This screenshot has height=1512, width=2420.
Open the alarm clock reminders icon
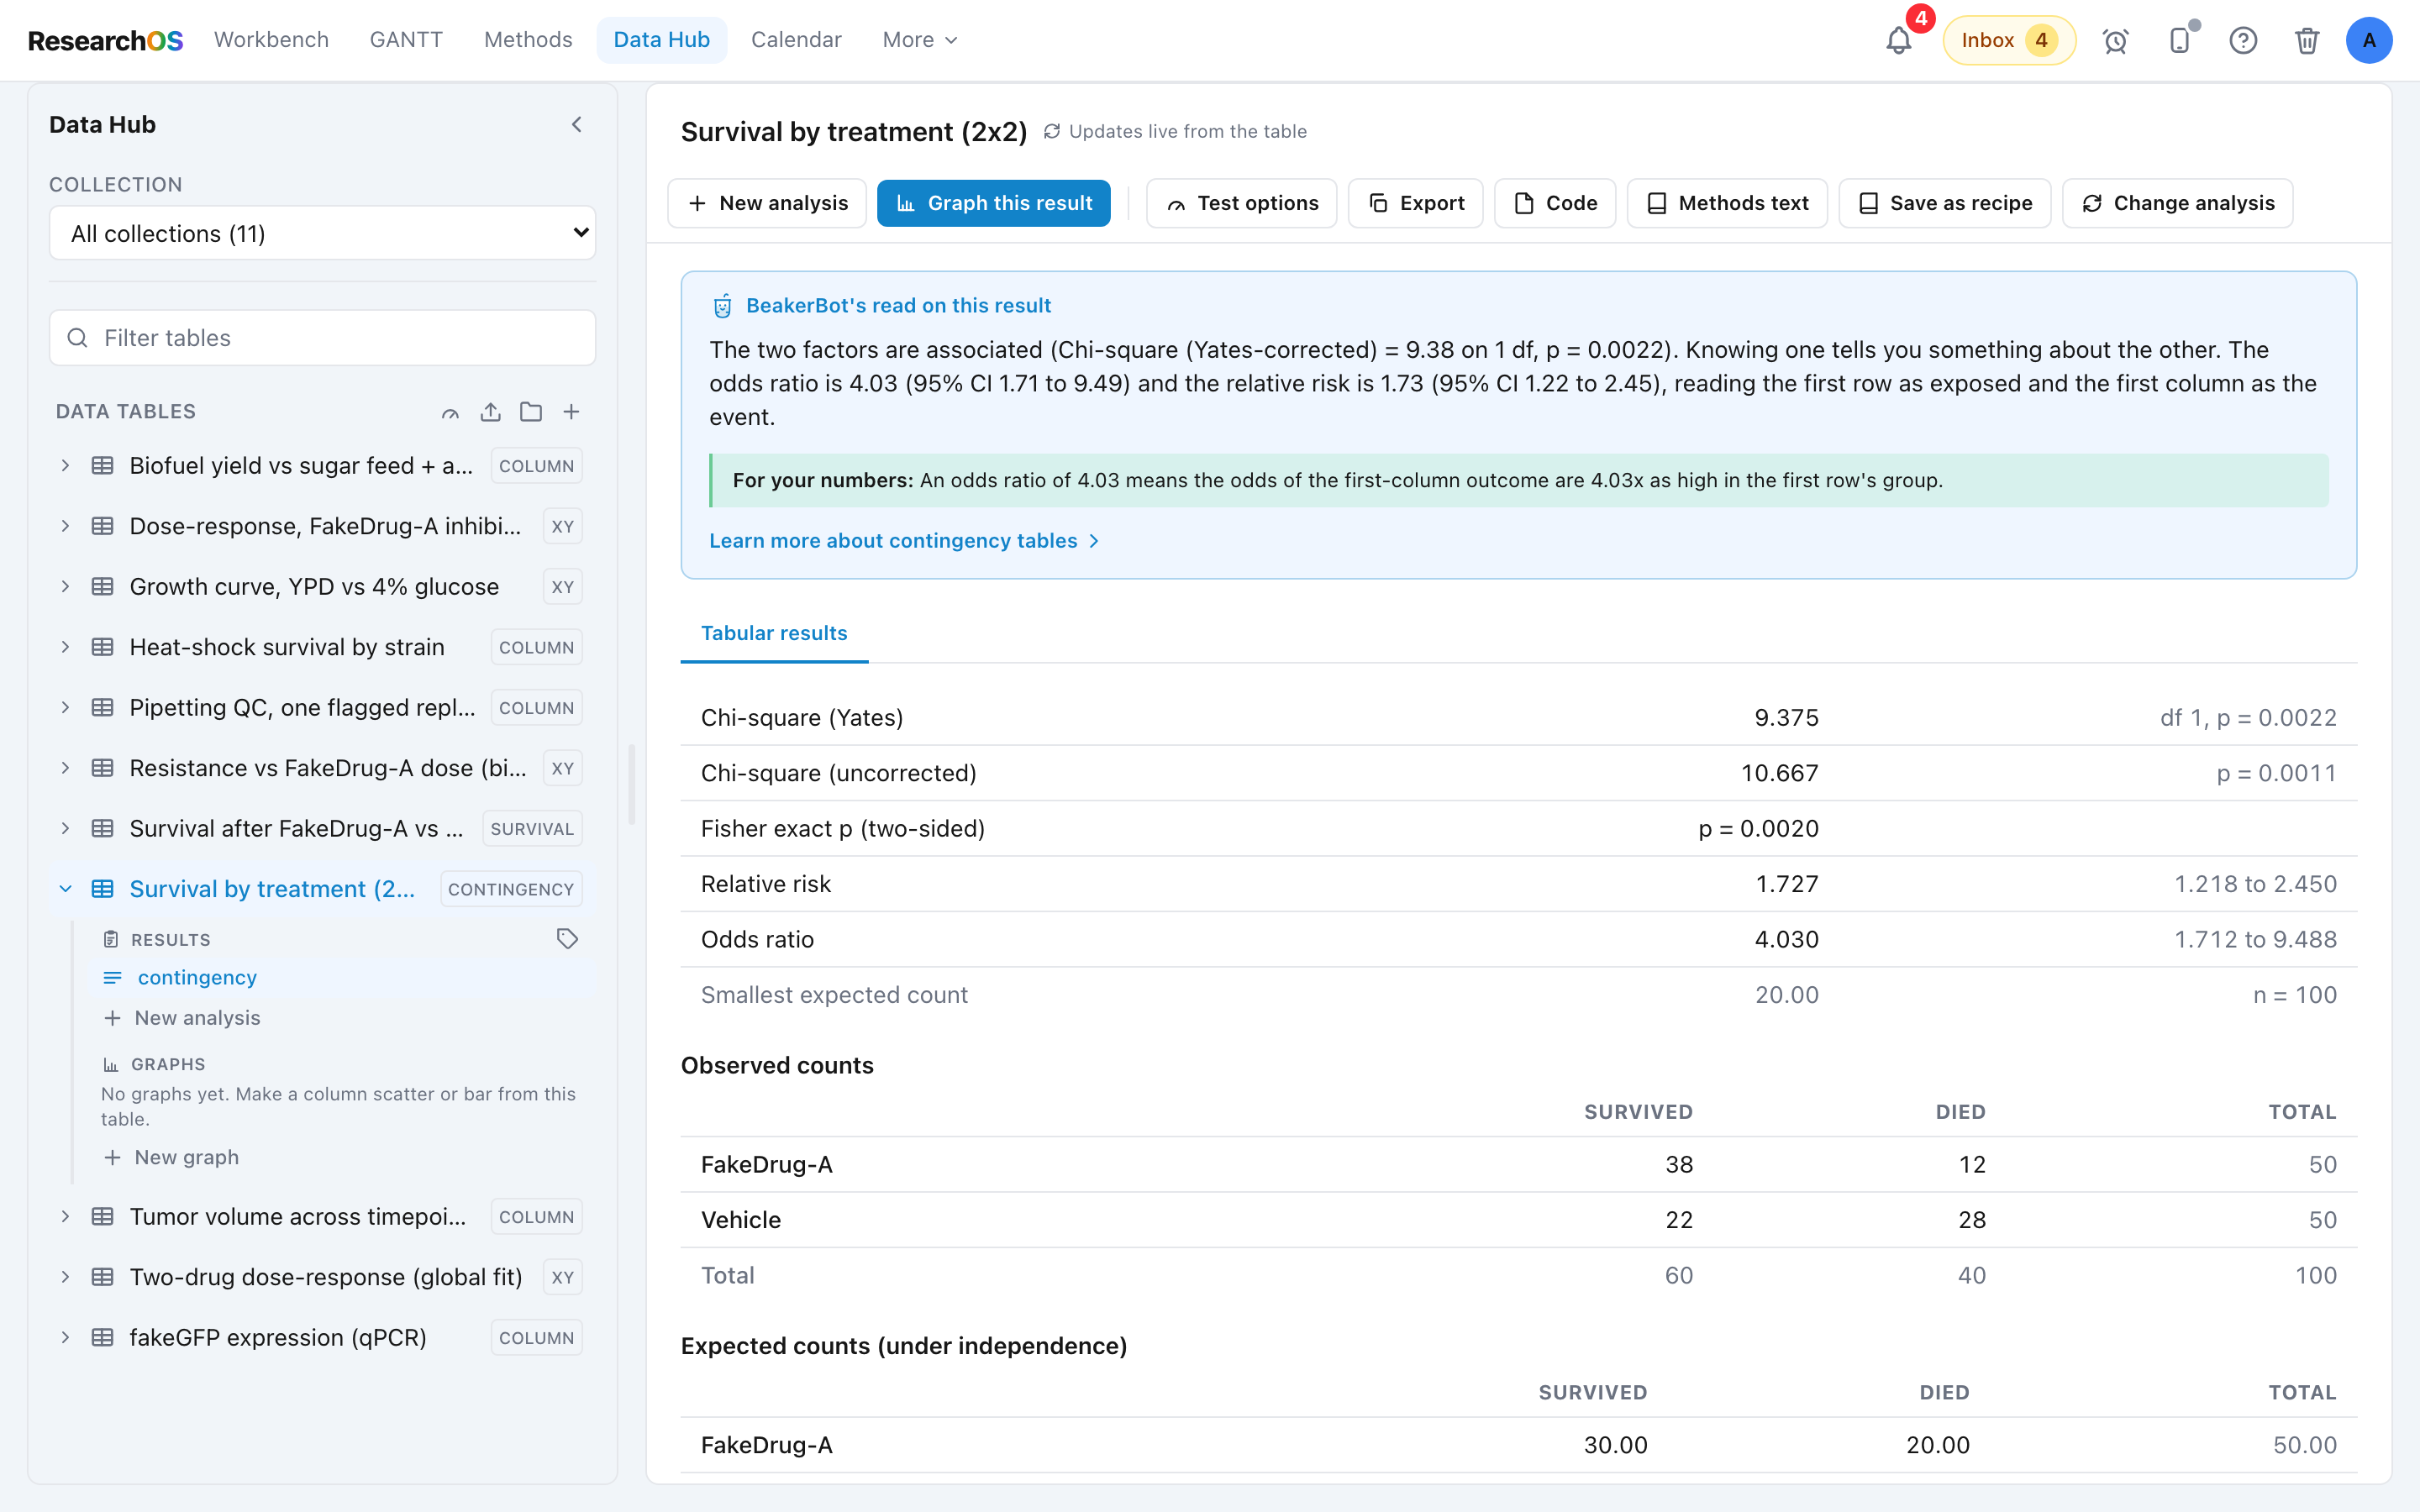click(x=2115, y=40)
